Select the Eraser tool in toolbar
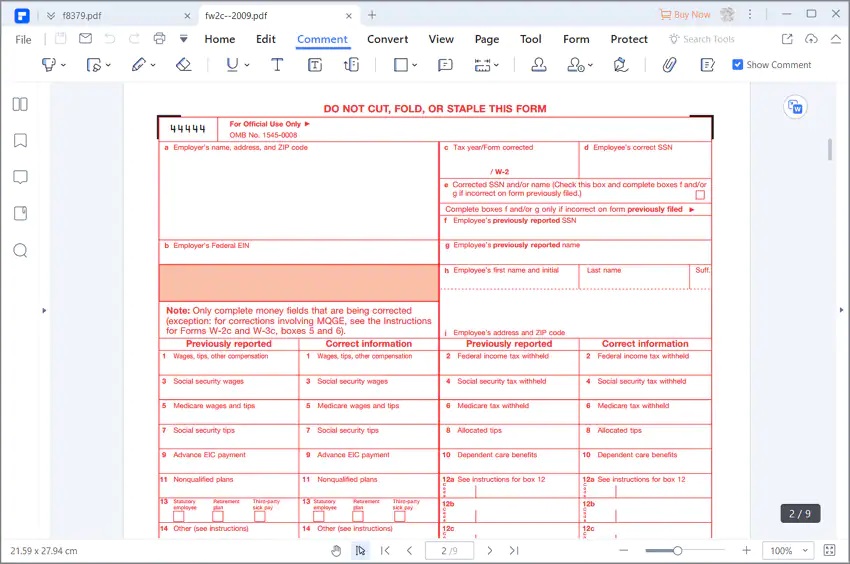This screenshot has width=850, height=564. point(183,65)
